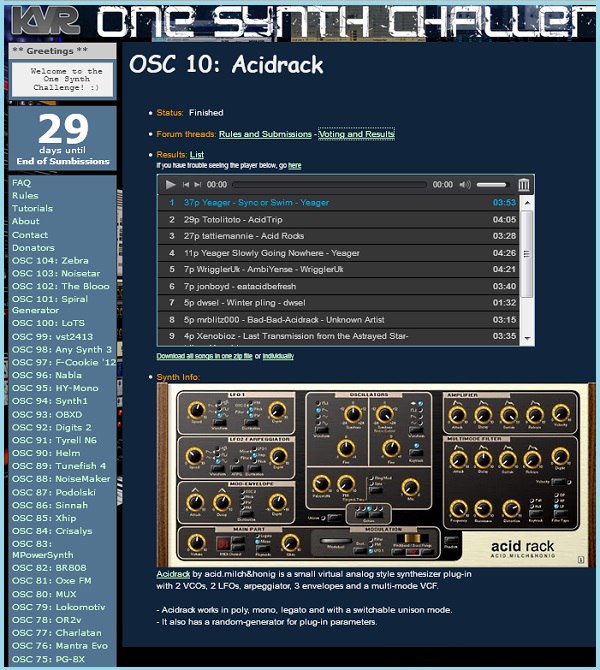This screenshot has width=600, height=670.
Task: Click the KVR logo in the banner
Action: (46, 21)
